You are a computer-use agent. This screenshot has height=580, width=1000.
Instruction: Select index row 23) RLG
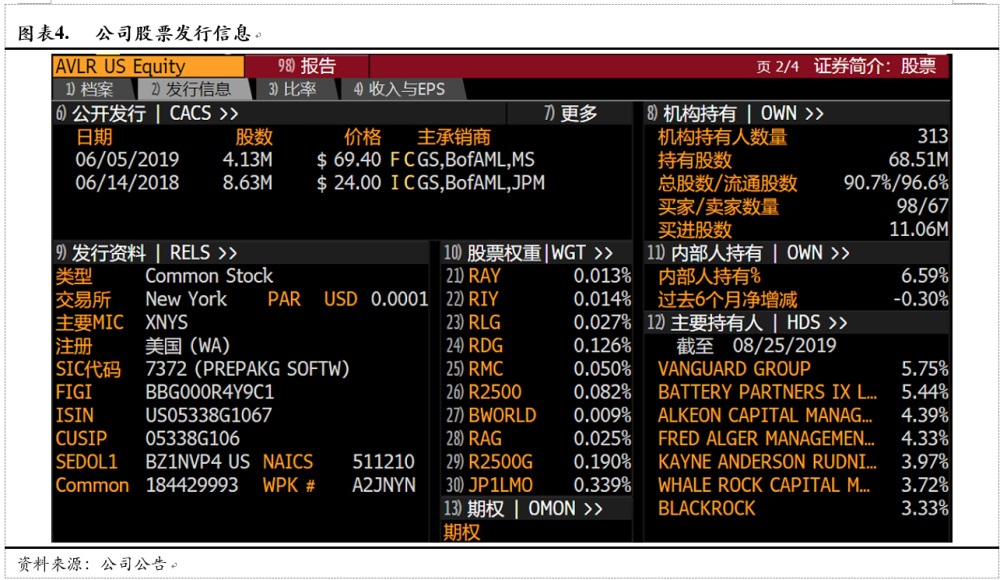tap(538, 322)
